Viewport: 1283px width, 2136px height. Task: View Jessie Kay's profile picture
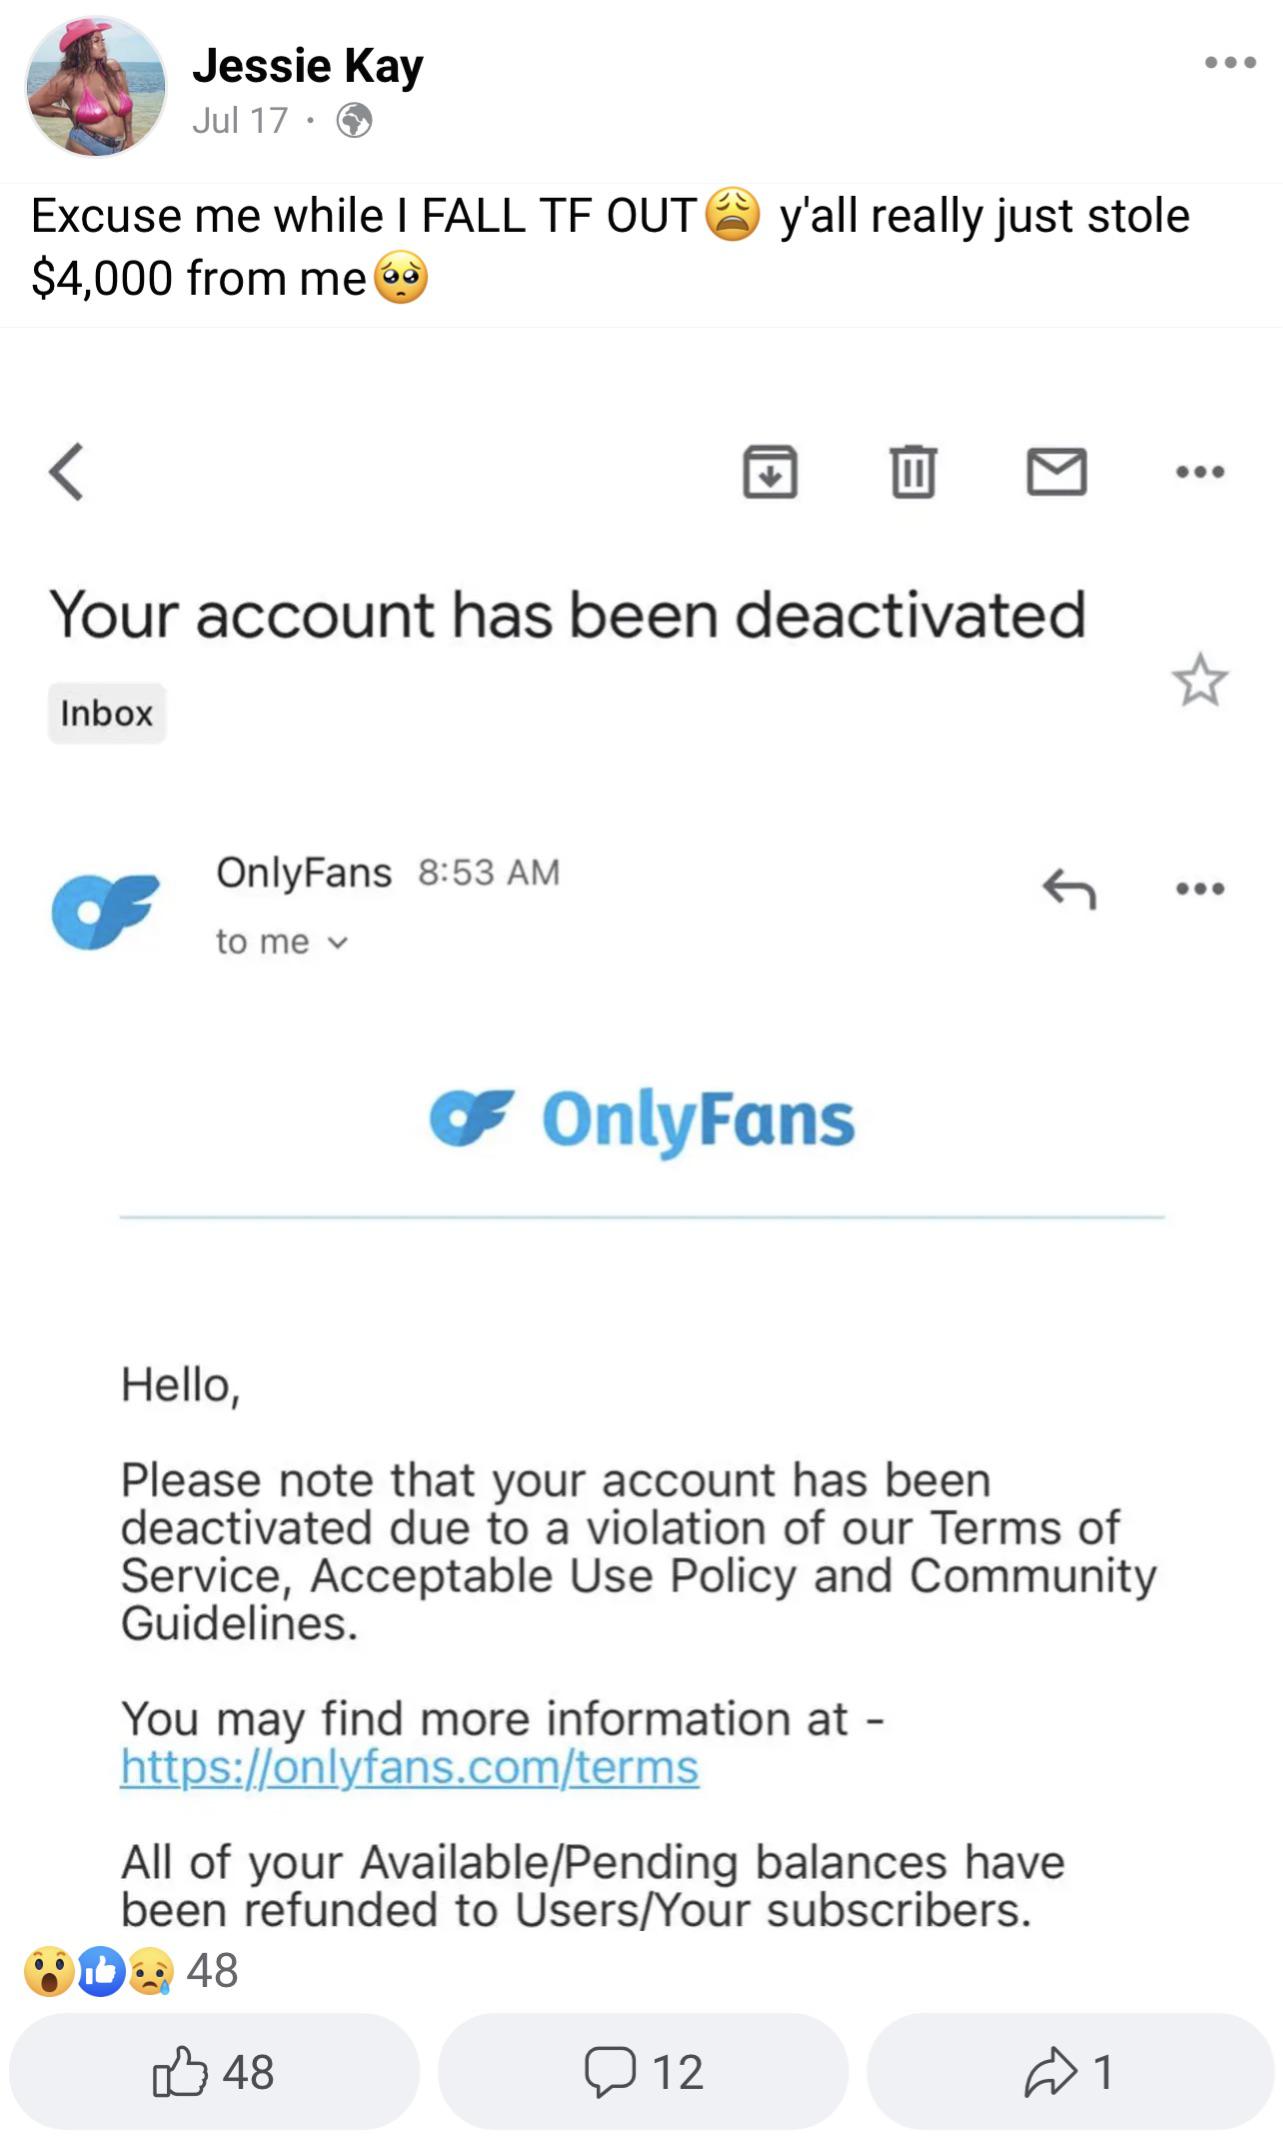pos(96,87)
